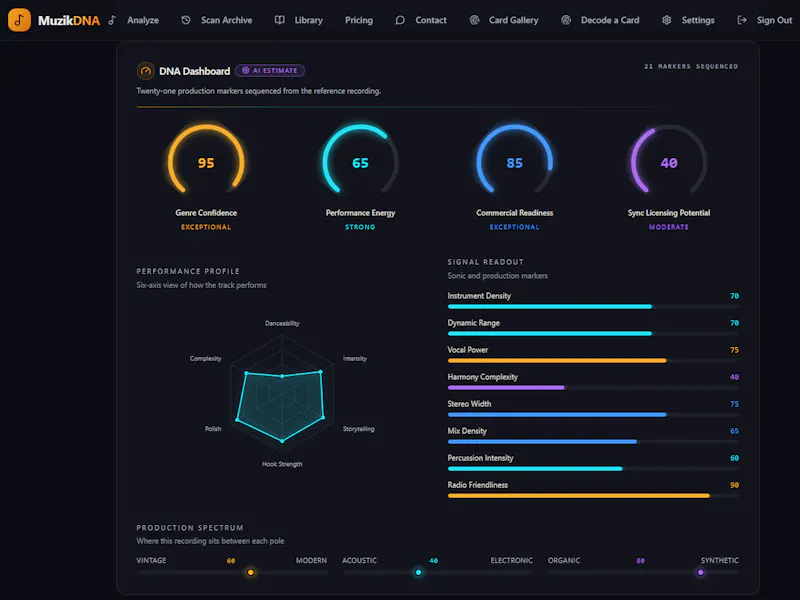The height and width of the screenshot is (600, 800).
Task: Click the Hook Strength axis label
Action: [x=282, y=464]
